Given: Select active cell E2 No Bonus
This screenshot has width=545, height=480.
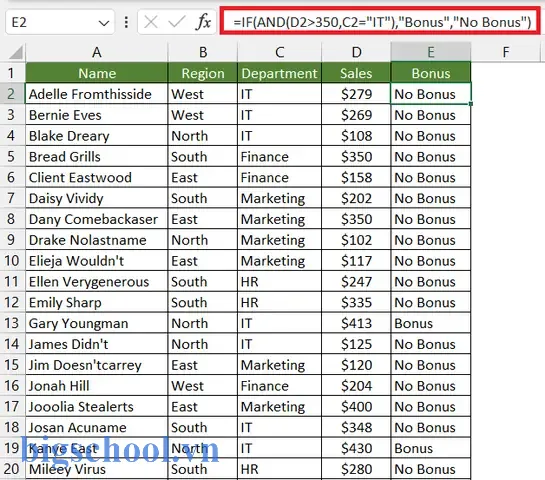Looking at the screenshot, I should [x=431, y=94].
